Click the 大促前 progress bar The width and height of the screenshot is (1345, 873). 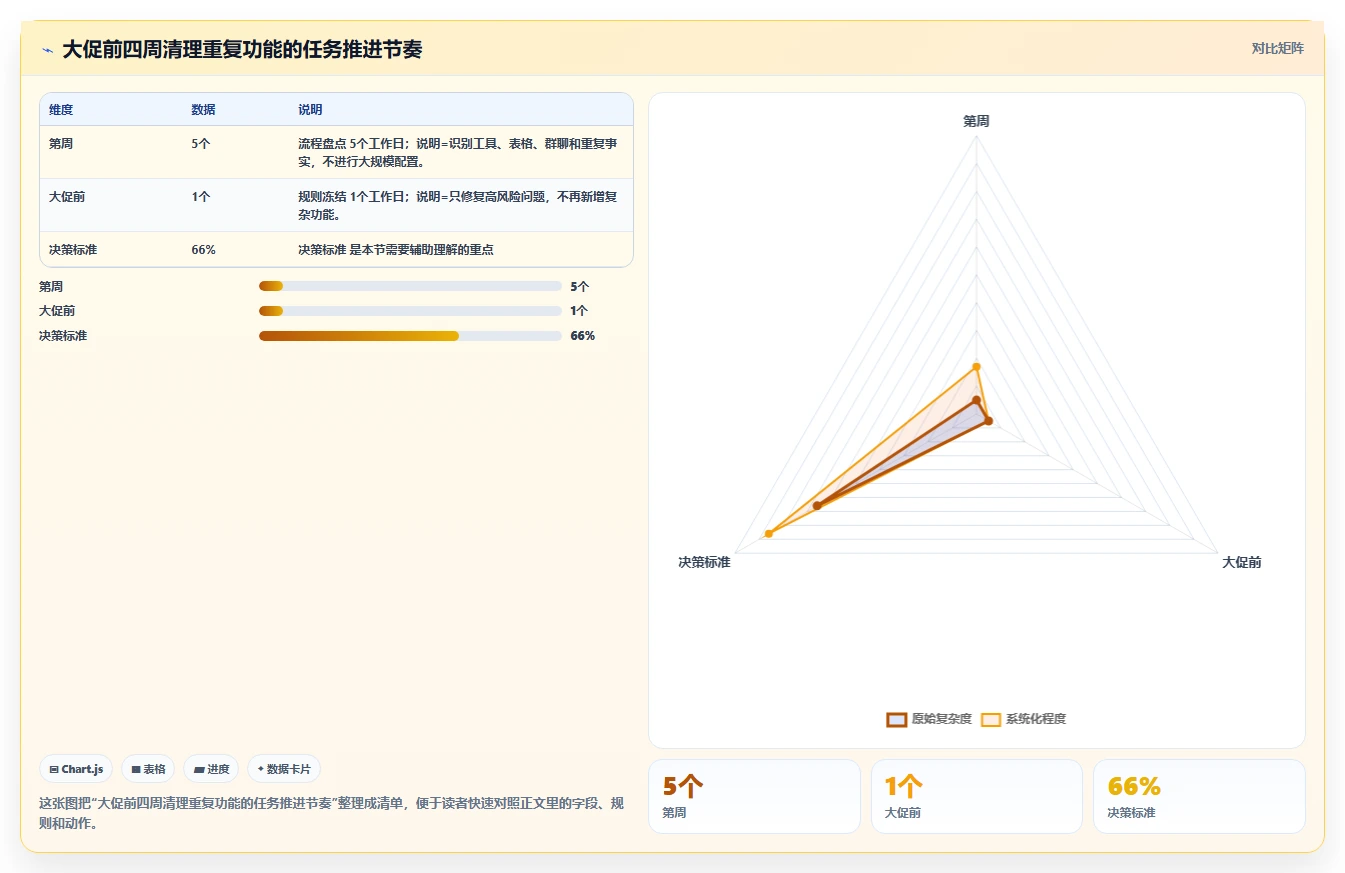[410, 311]
